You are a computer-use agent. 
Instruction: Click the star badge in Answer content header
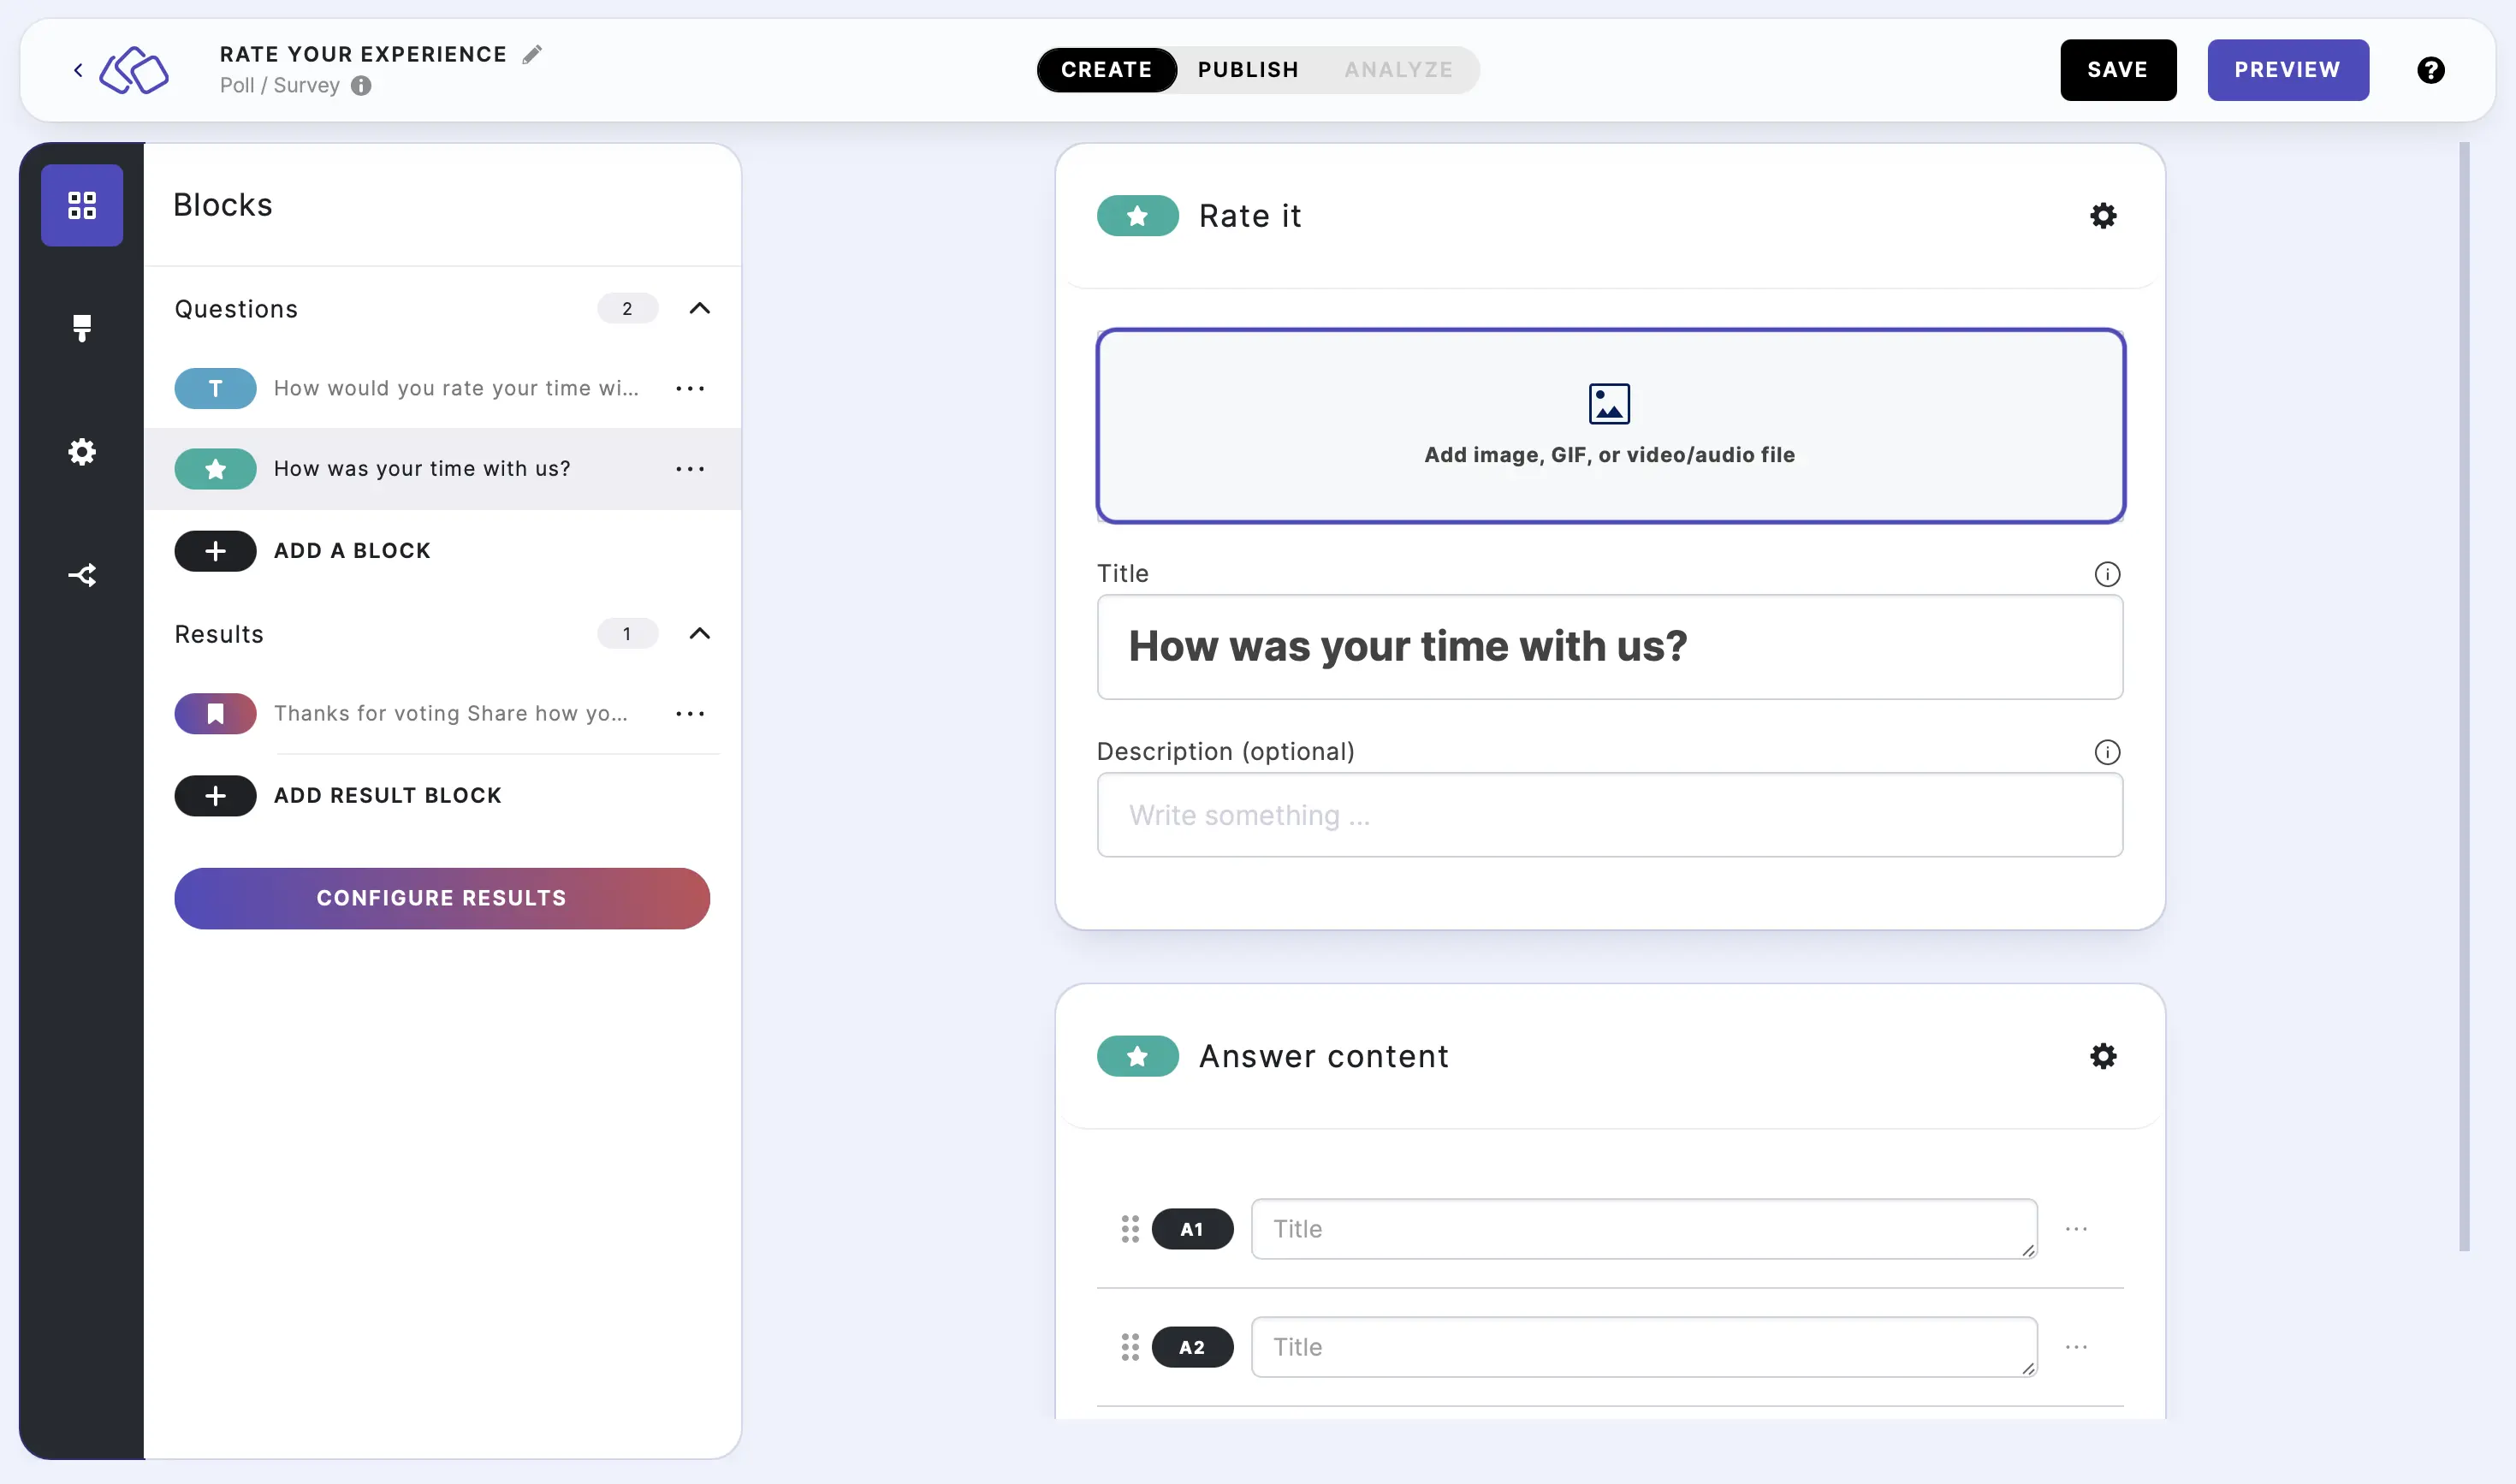pos(1137,1056)
